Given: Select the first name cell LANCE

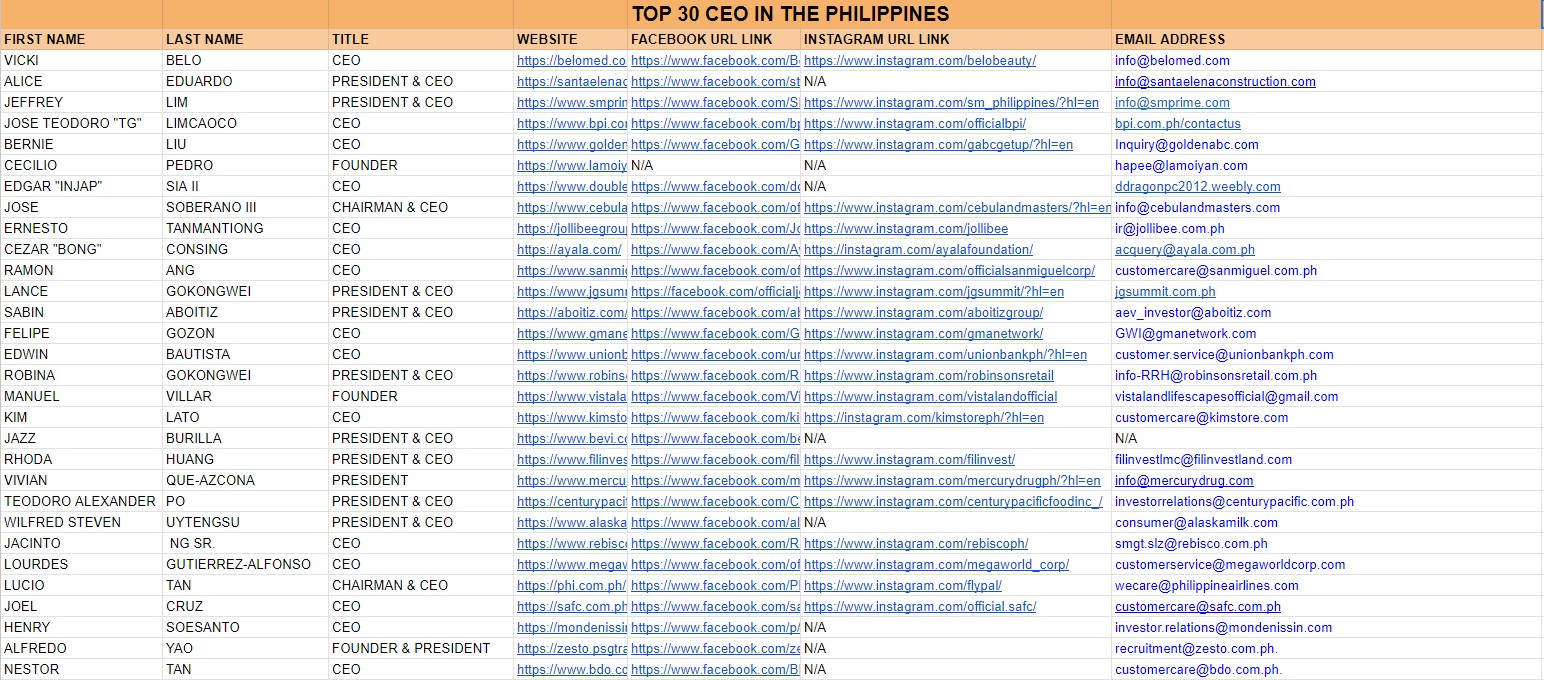Looking at the screenshot, I should 81,292.
